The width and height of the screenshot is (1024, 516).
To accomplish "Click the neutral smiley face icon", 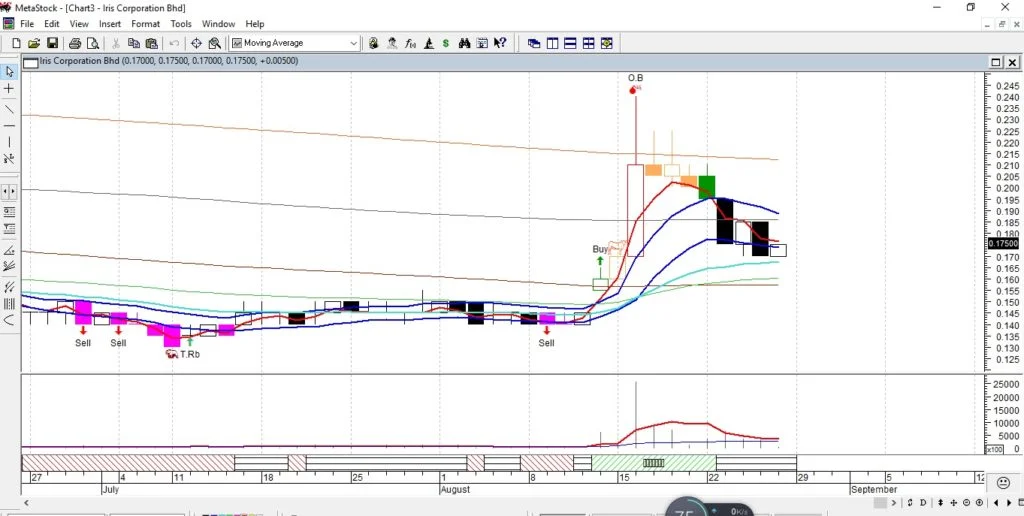I will pyautogui.click(x=1004, y=482).
